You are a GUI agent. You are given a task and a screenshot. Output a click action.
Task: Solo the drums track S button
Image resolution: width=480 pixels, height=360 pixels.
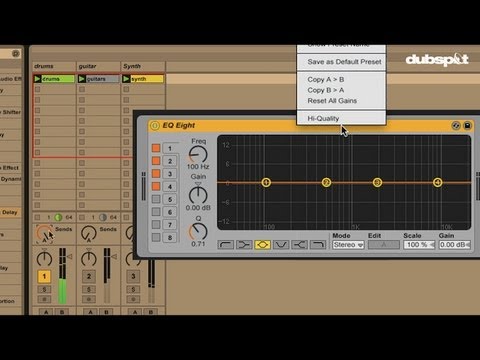pos(44,289)
